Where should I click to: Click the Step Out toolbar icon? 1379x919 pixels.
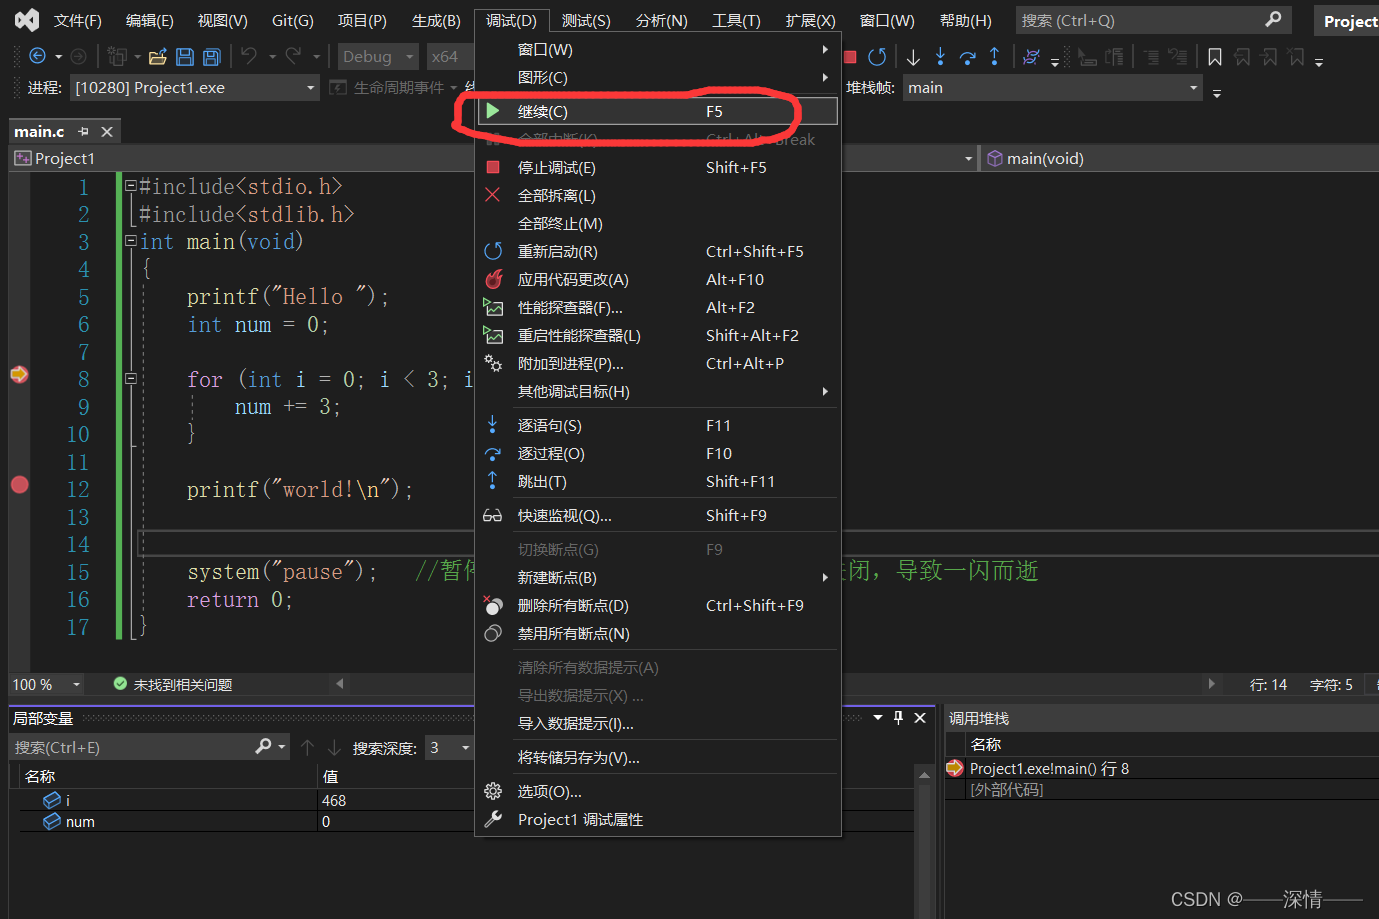(994, 57)
